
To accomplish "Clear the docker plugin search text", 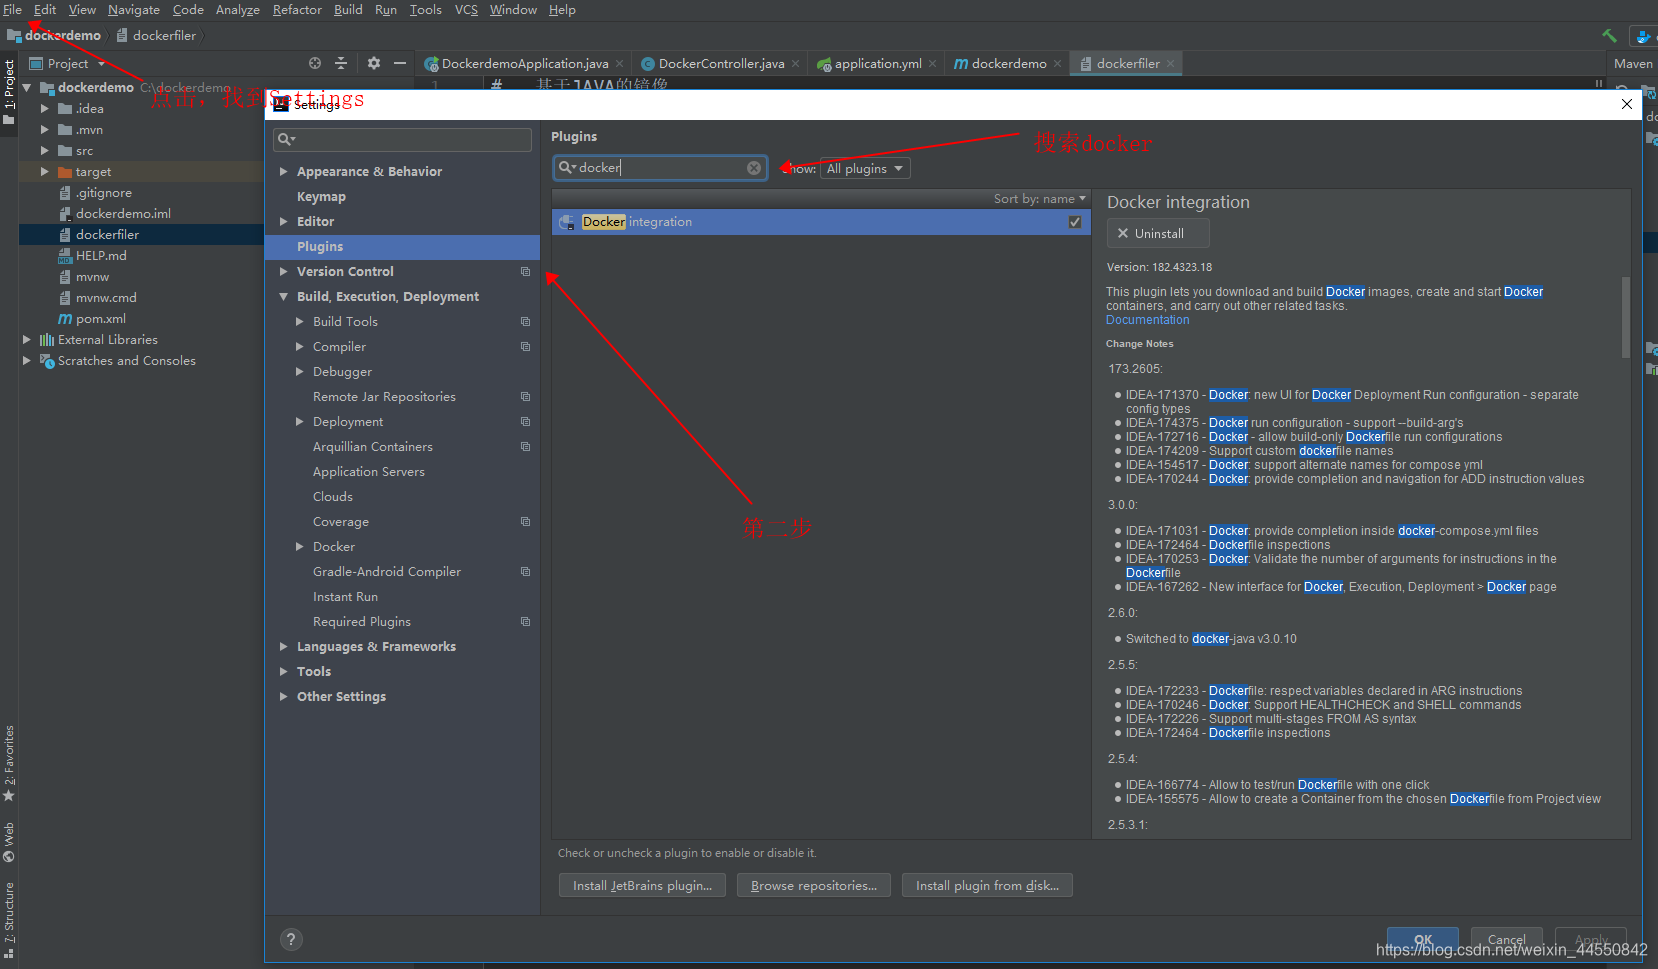I will click(754, 168).
